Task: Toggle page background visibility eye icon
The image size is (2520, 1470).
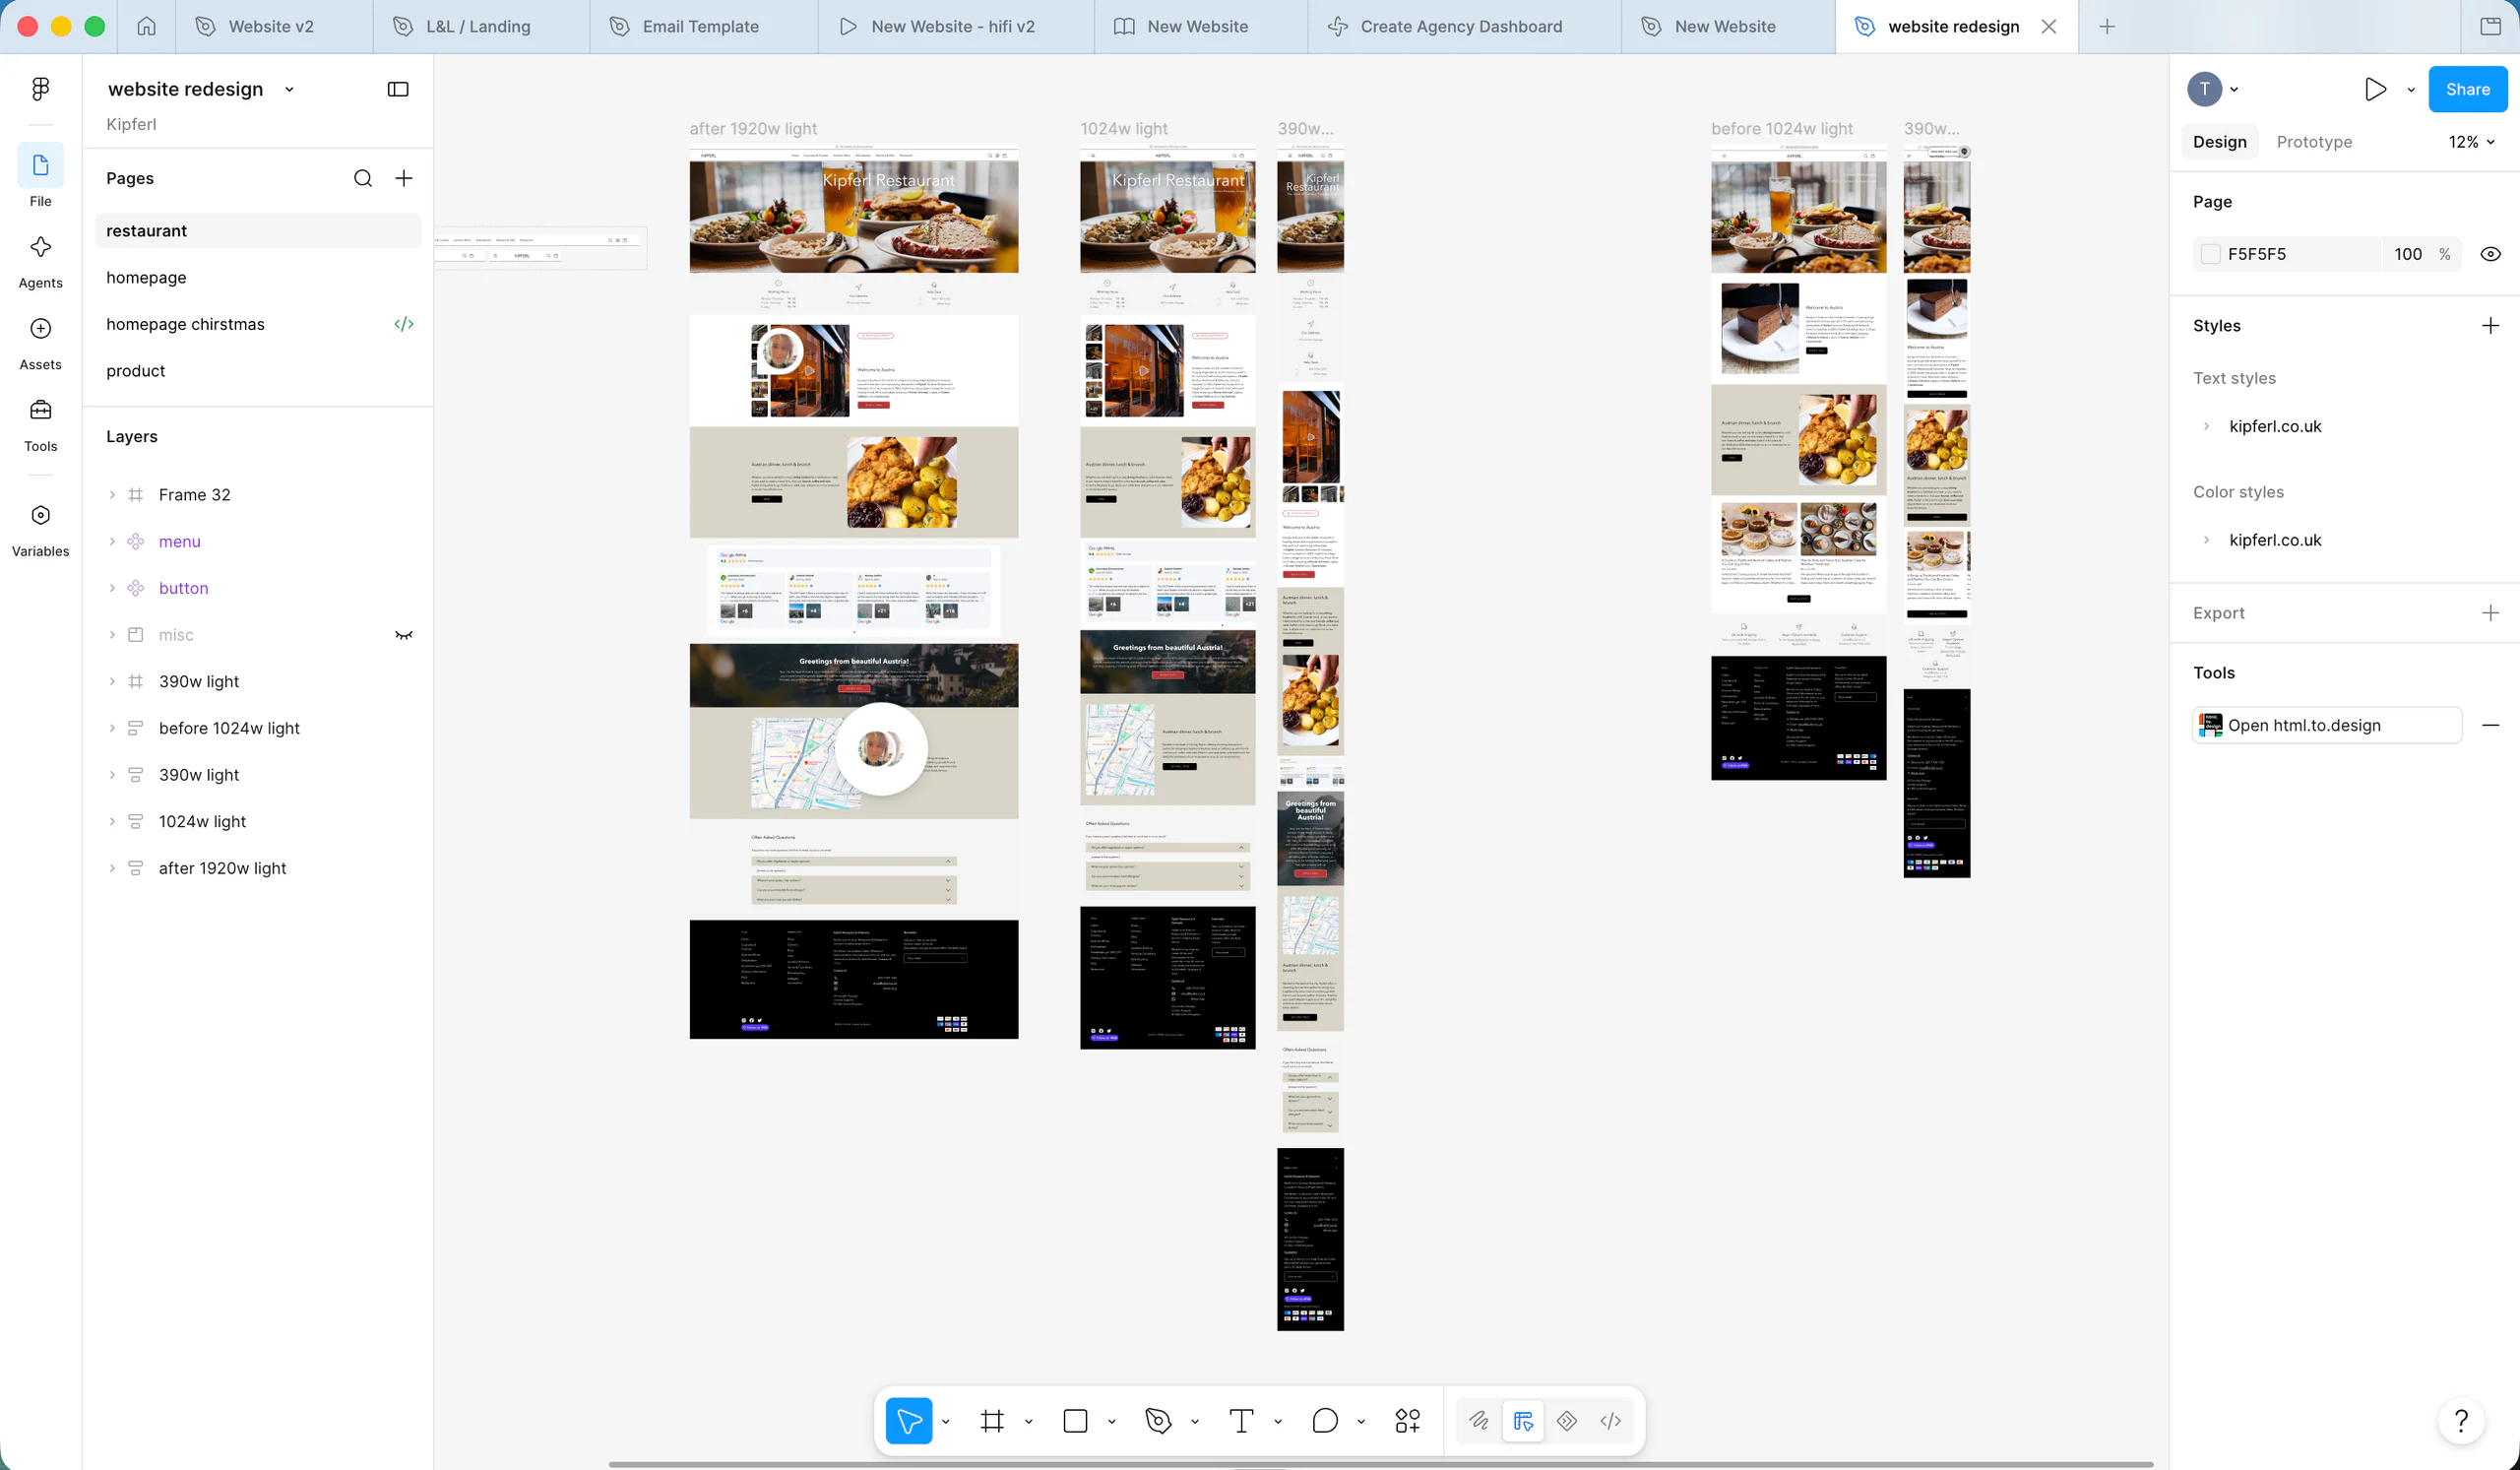Action: 2490,254
